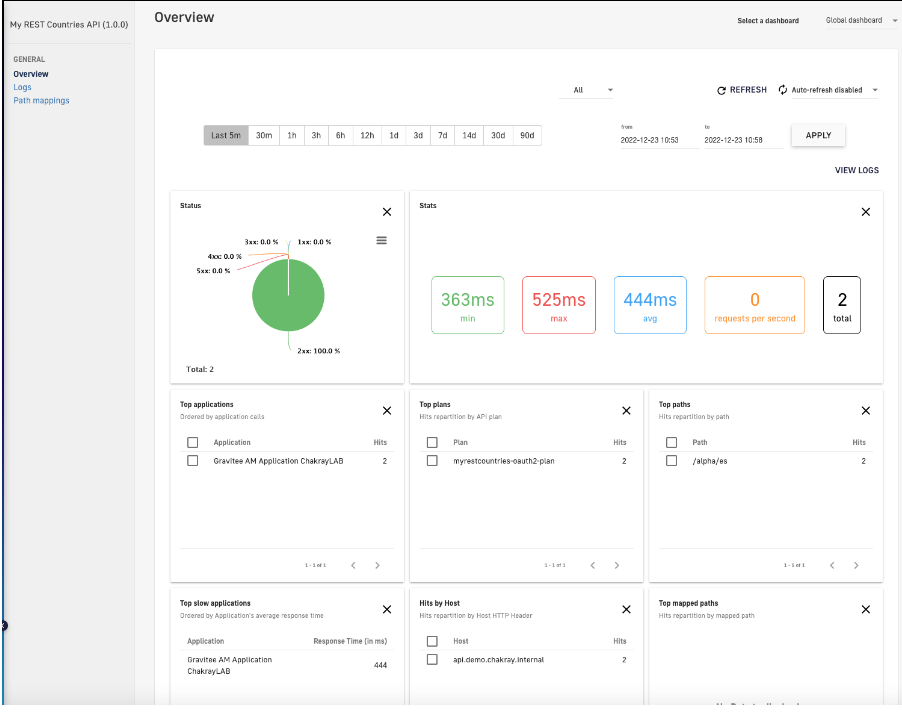Go to next page in Top applications pagination
902x715 pixels.
377,565
